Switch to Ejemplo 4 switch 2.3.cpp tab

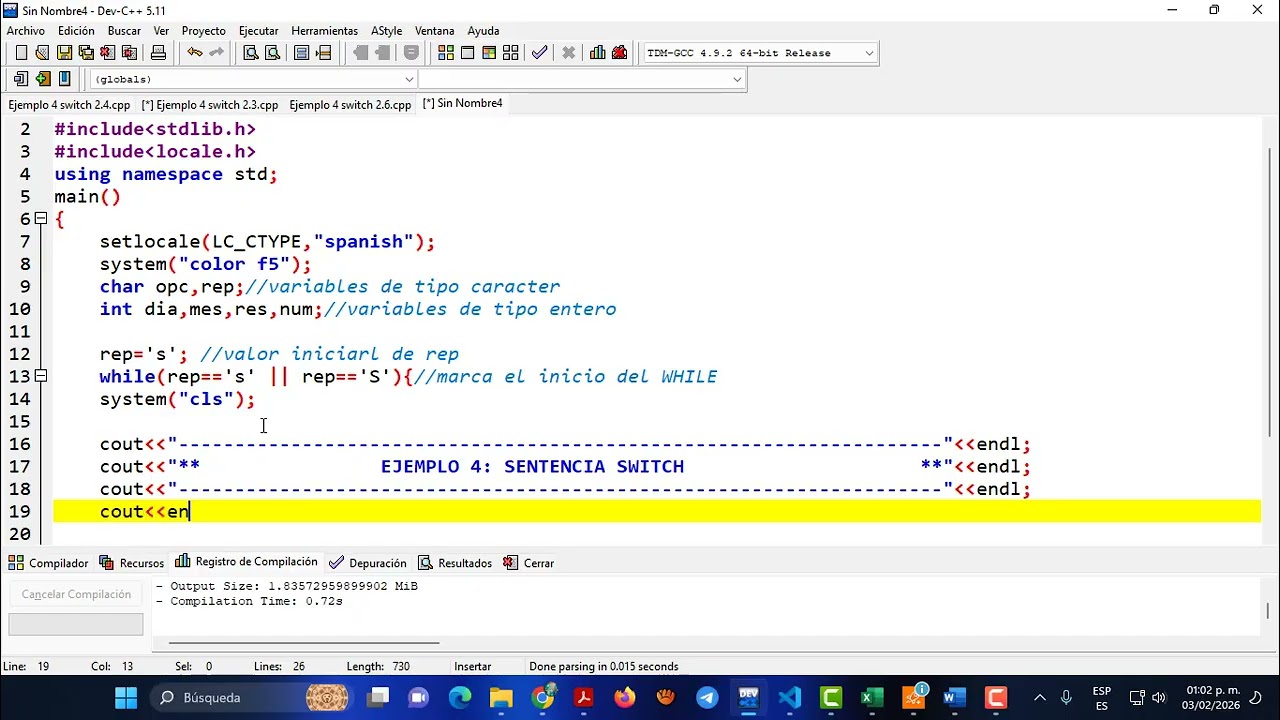pos(210,104)
